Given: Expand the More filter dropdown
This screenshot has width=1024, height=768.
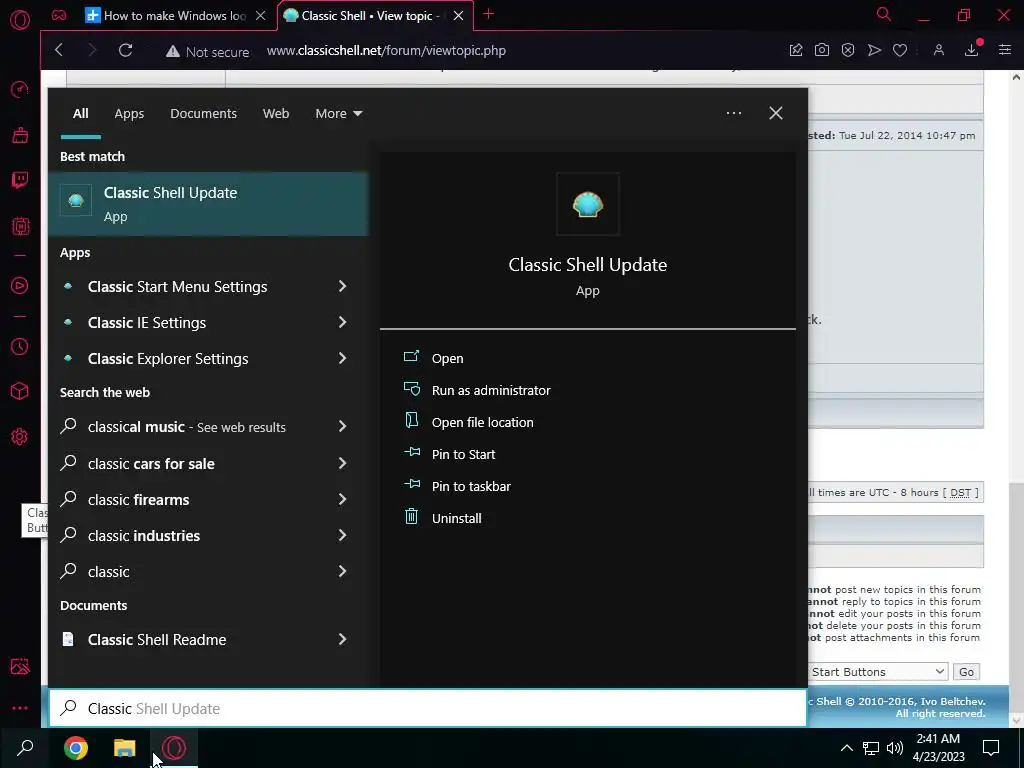Looking at the screenshot, I should 338,114.
